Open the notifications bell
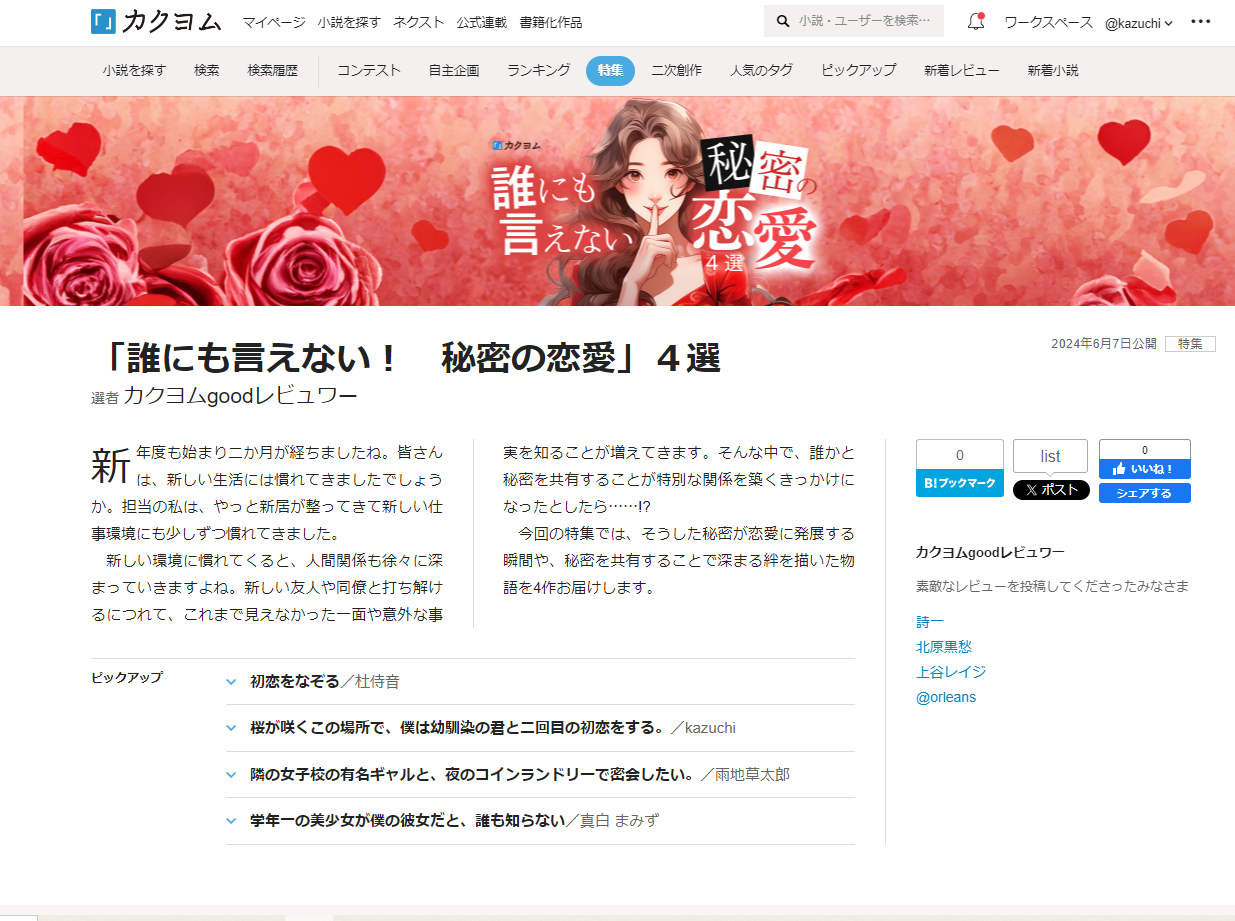The width and height of the screenshot is (1235, 921). pos(975,22)
